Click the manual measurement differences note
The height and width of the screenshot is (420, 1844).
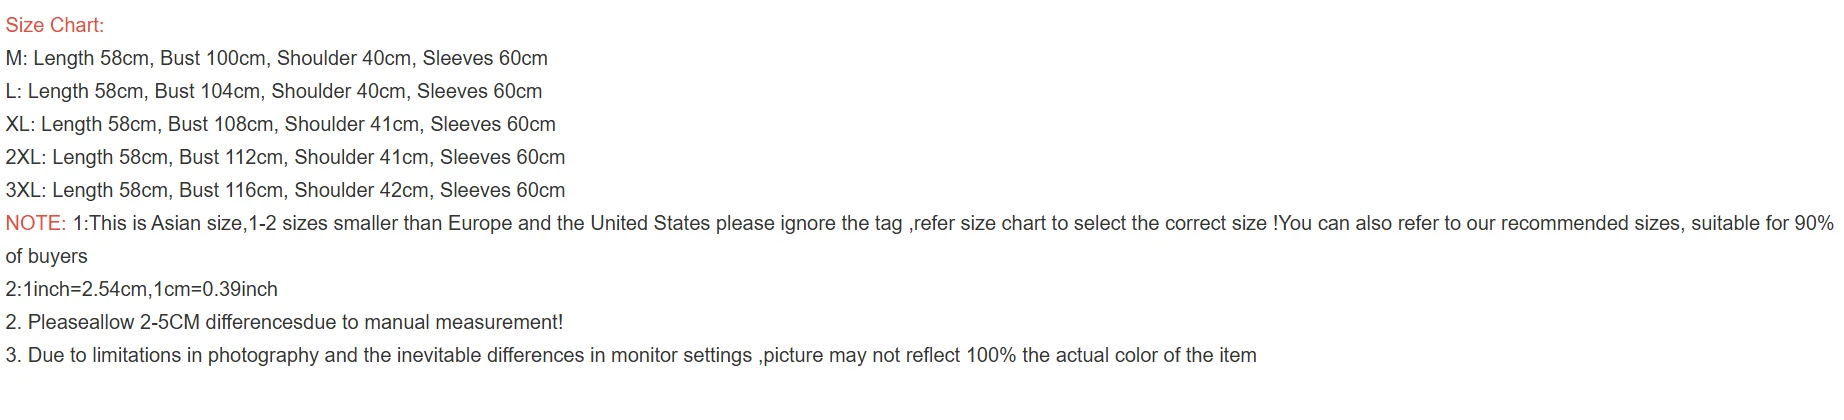284,322
